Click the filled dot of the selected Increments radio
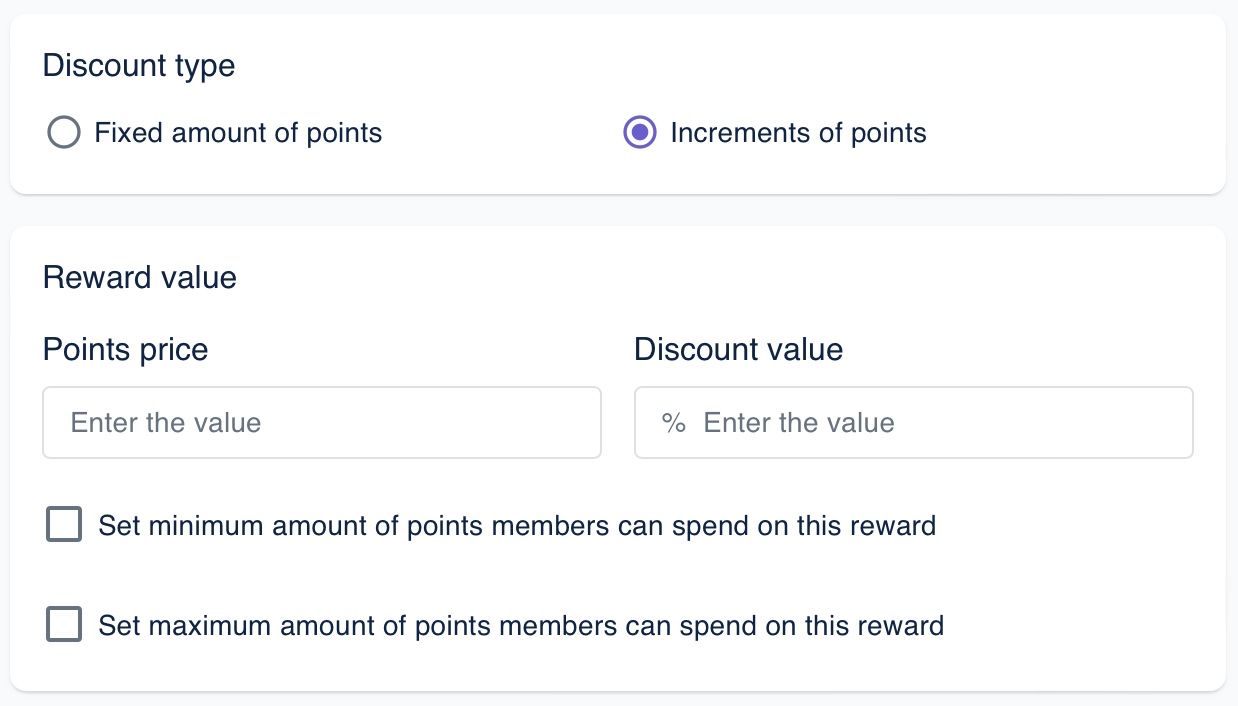 [640, 133]
